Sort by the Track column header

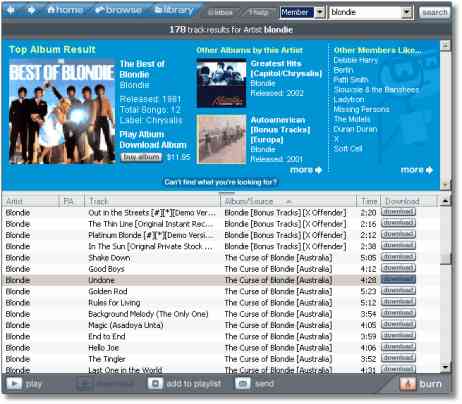click(152, 201)
